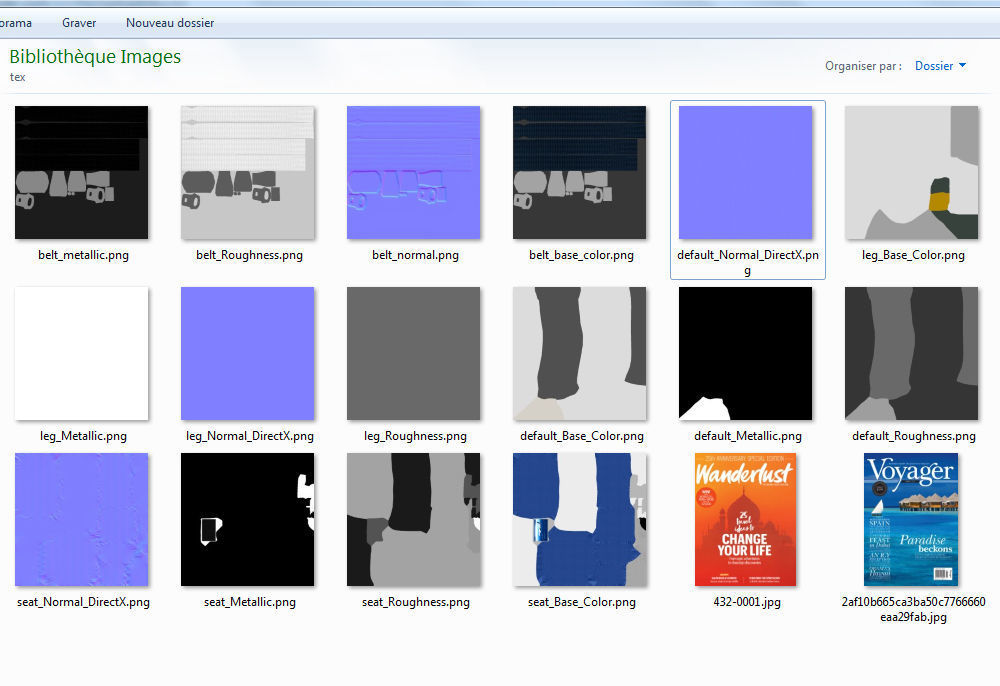Click the belt_Roughness.png file name
The height and width of the screenshot is (686, 1000).
coord(249,255)
